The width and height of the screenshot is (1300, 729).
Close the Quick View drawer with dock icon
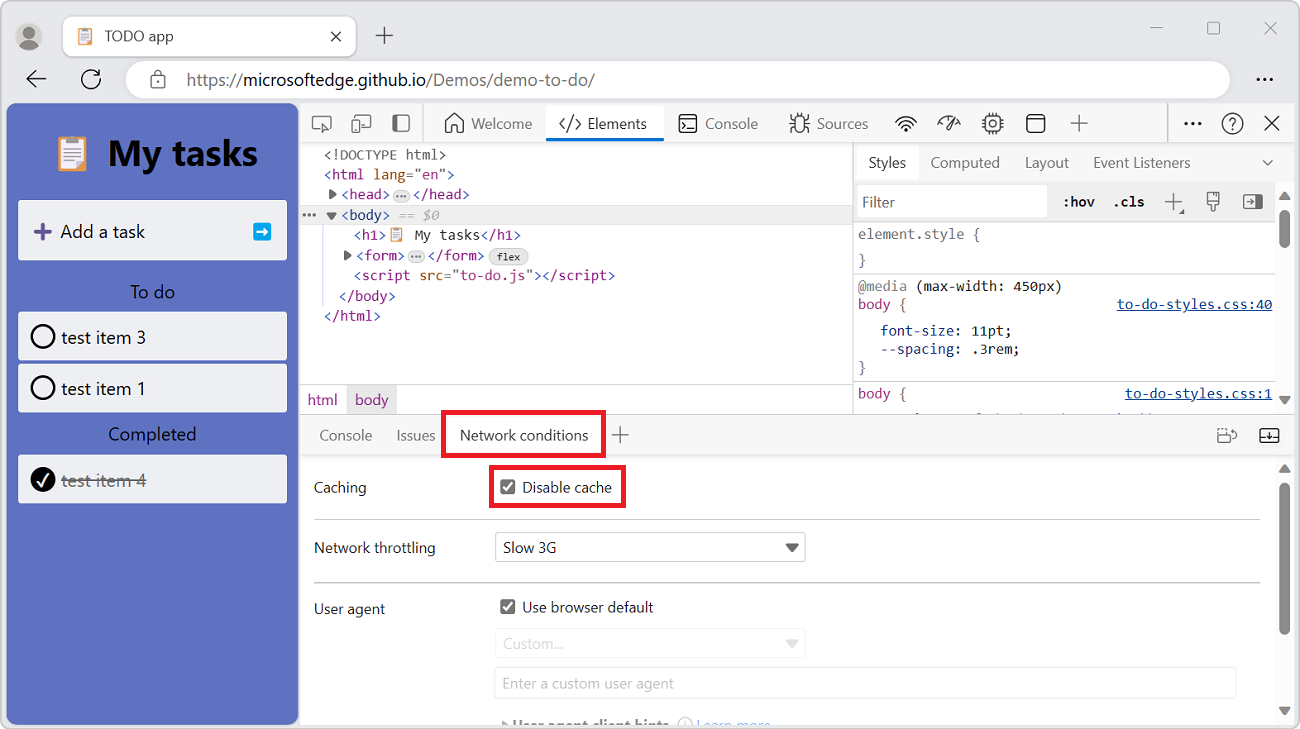coord(1269,435)
